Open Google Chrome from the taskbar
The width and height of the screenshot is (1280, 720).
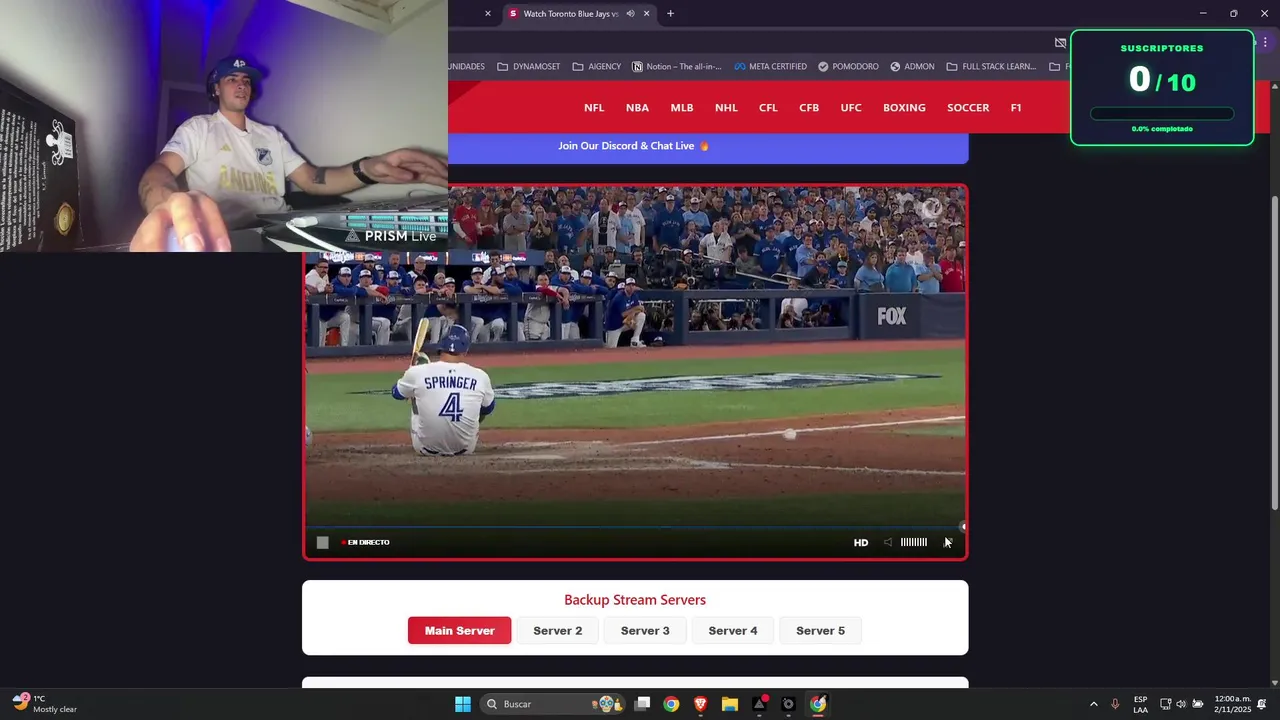click(671, 704)
